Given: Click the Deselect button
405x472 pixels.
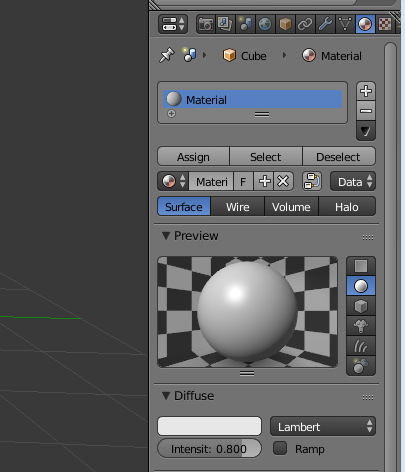Looking at the screenshot, I should [338, 157].
